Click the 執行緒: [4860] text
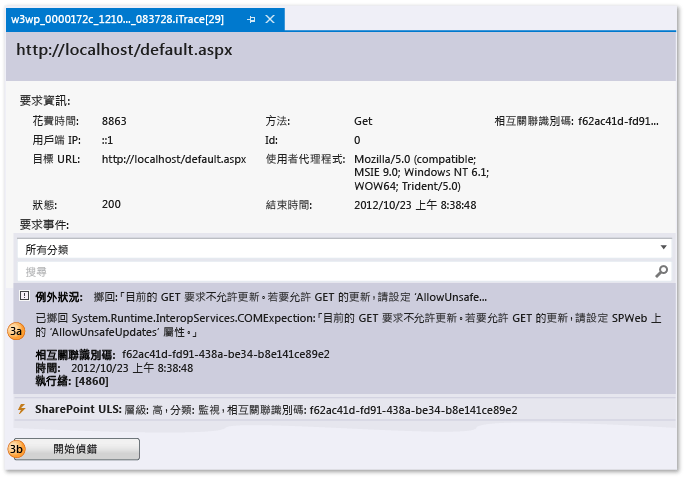685x477 pixels. tap(72, 381)
